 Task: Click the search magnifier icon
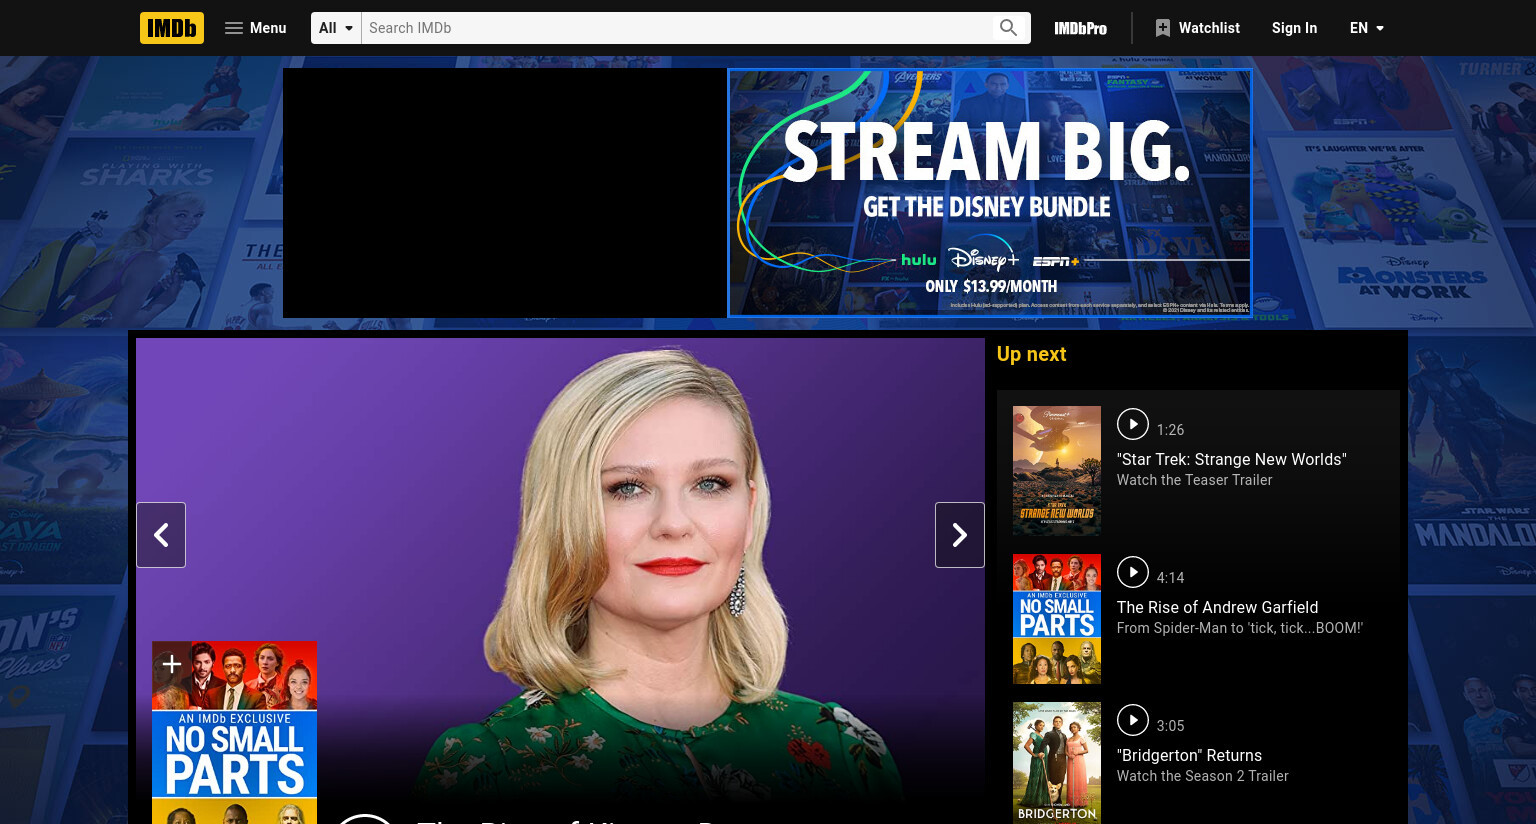[x=1009, y=28]
